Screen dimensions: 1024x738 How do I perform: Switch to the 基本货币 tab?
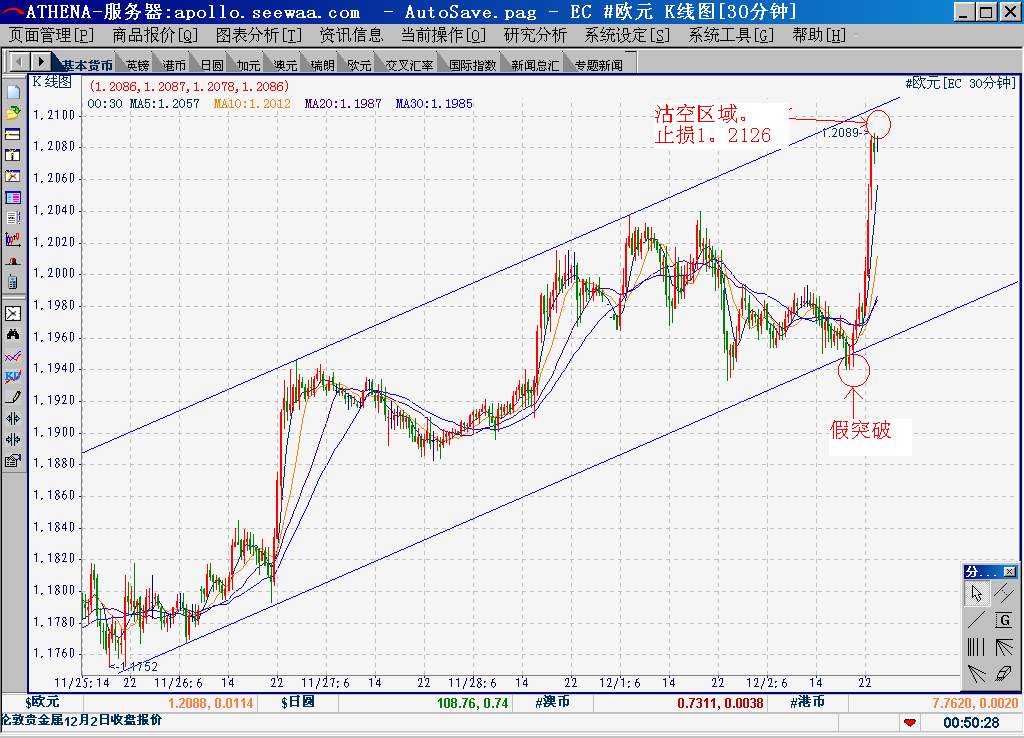coord(87,65)
